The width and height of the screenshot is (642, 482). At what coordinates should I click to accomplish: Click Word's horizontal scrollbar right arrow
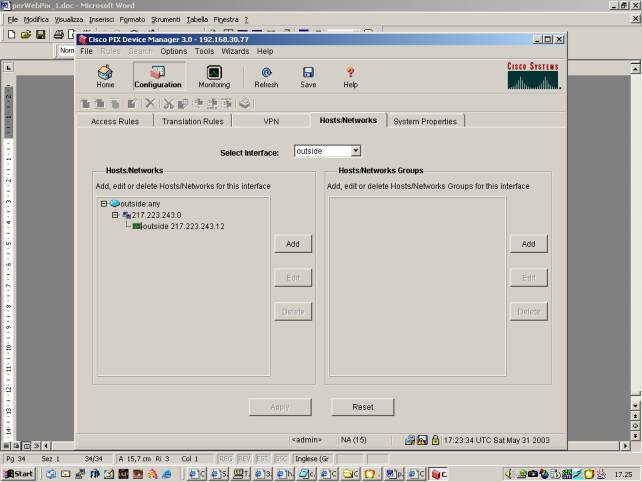point(625,446)
